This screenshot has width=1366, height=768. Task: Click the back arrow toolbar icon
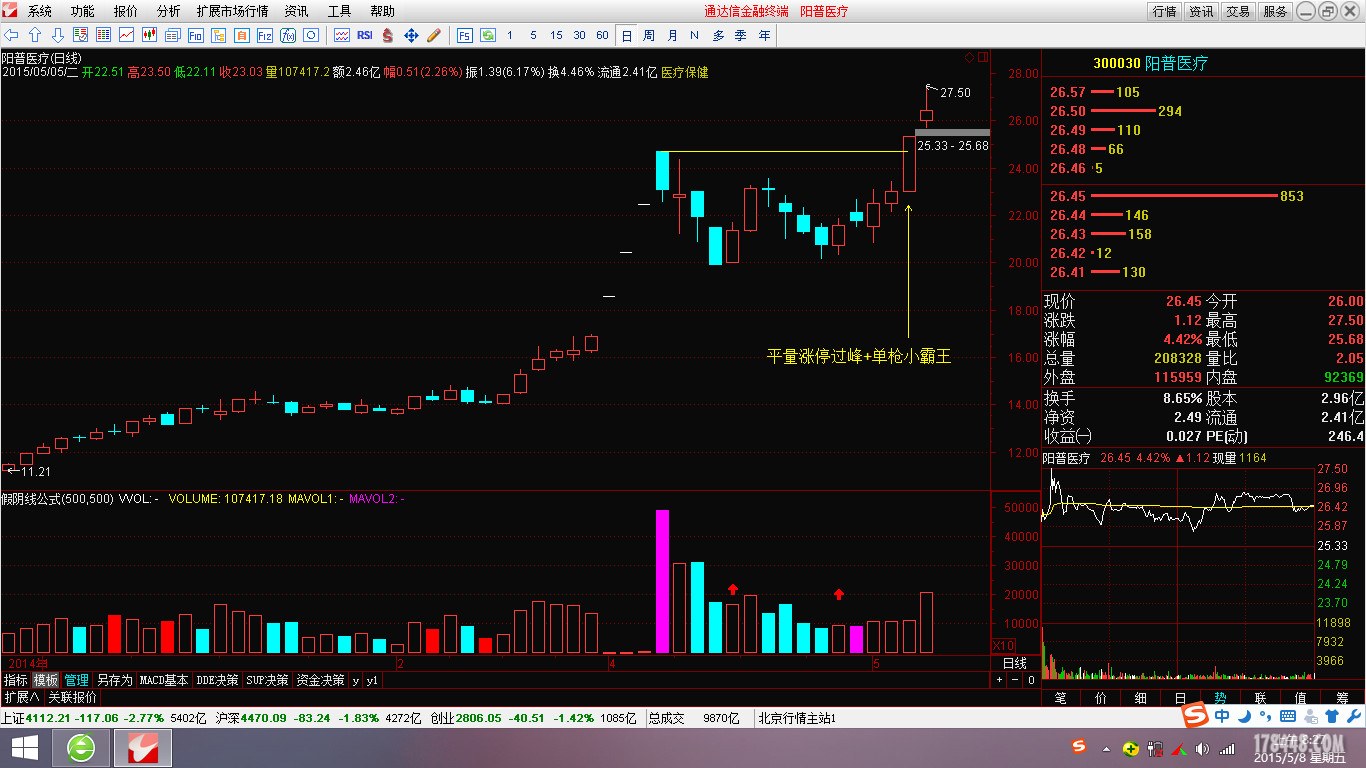coord(11,35)
